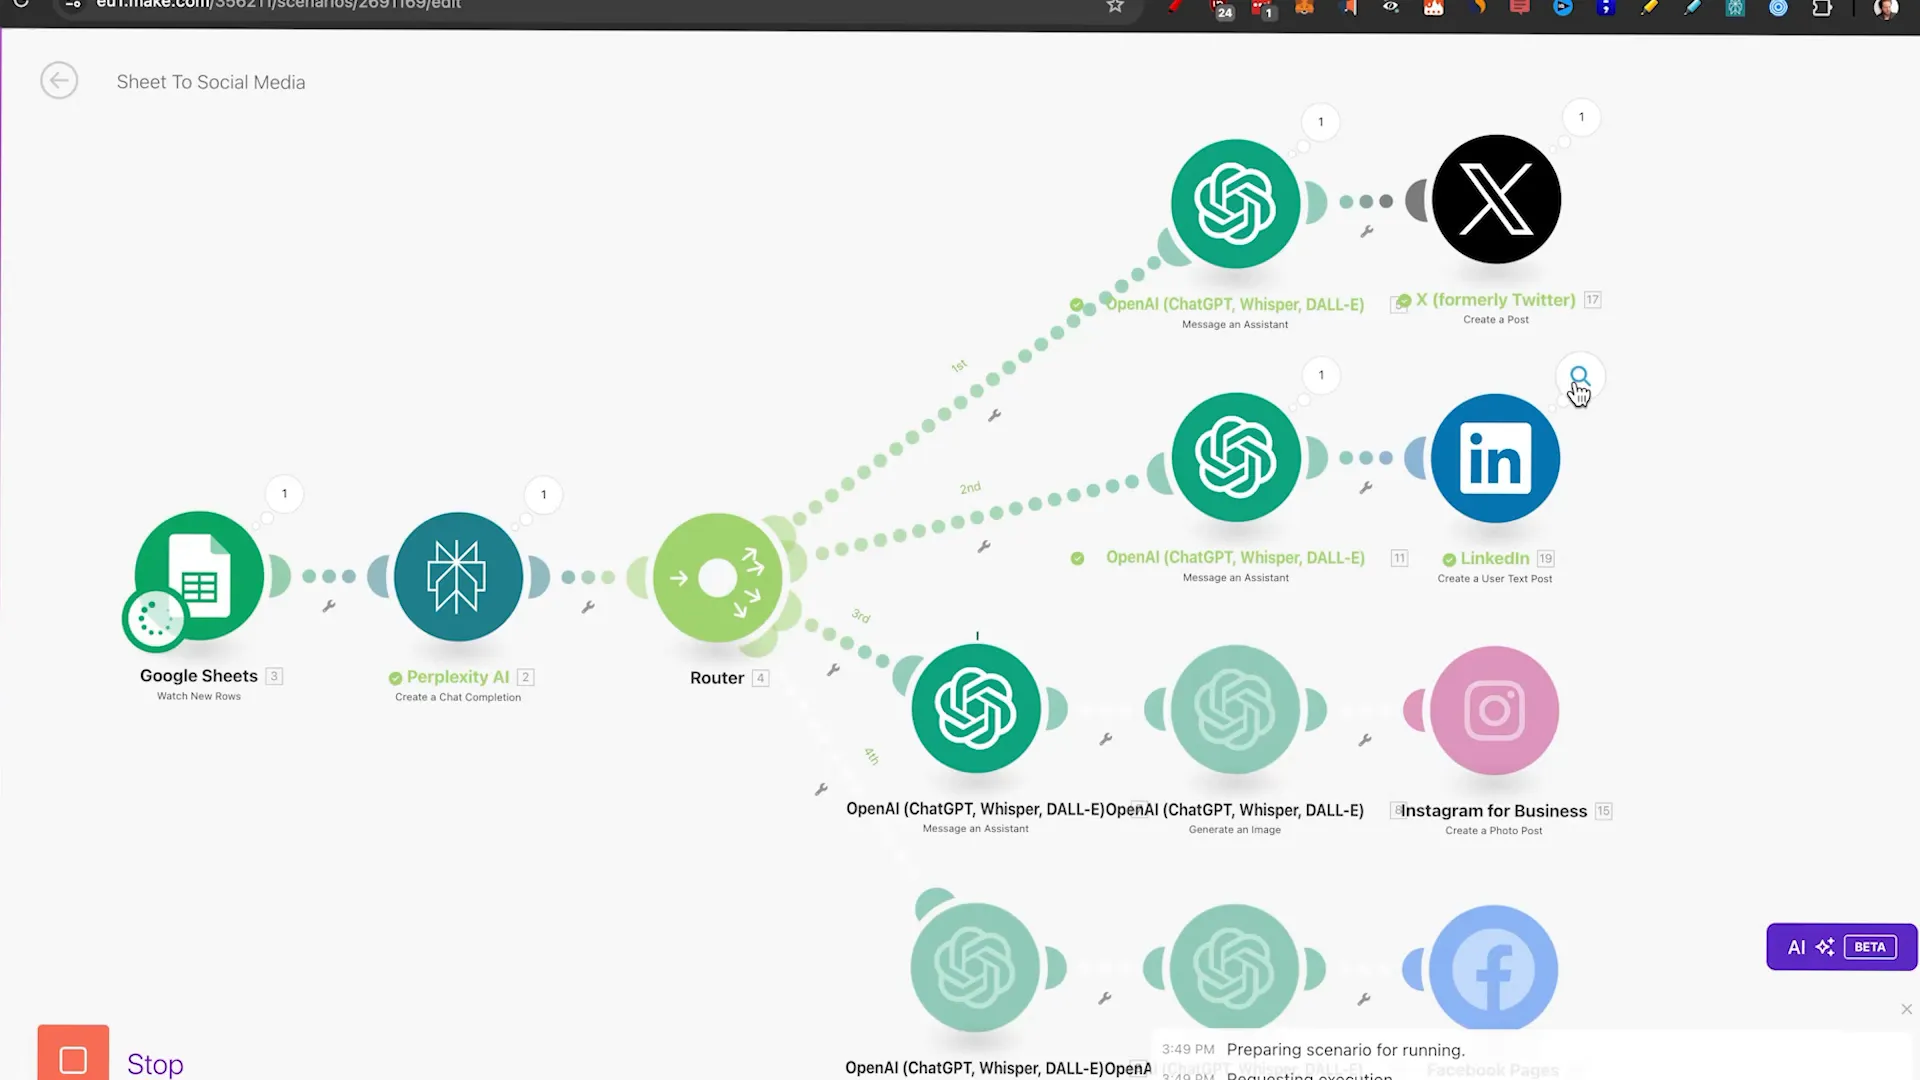Click the wrench on the 3rd route
Viewport: 1920px width, 1080px height.
[x=833, y=670]
